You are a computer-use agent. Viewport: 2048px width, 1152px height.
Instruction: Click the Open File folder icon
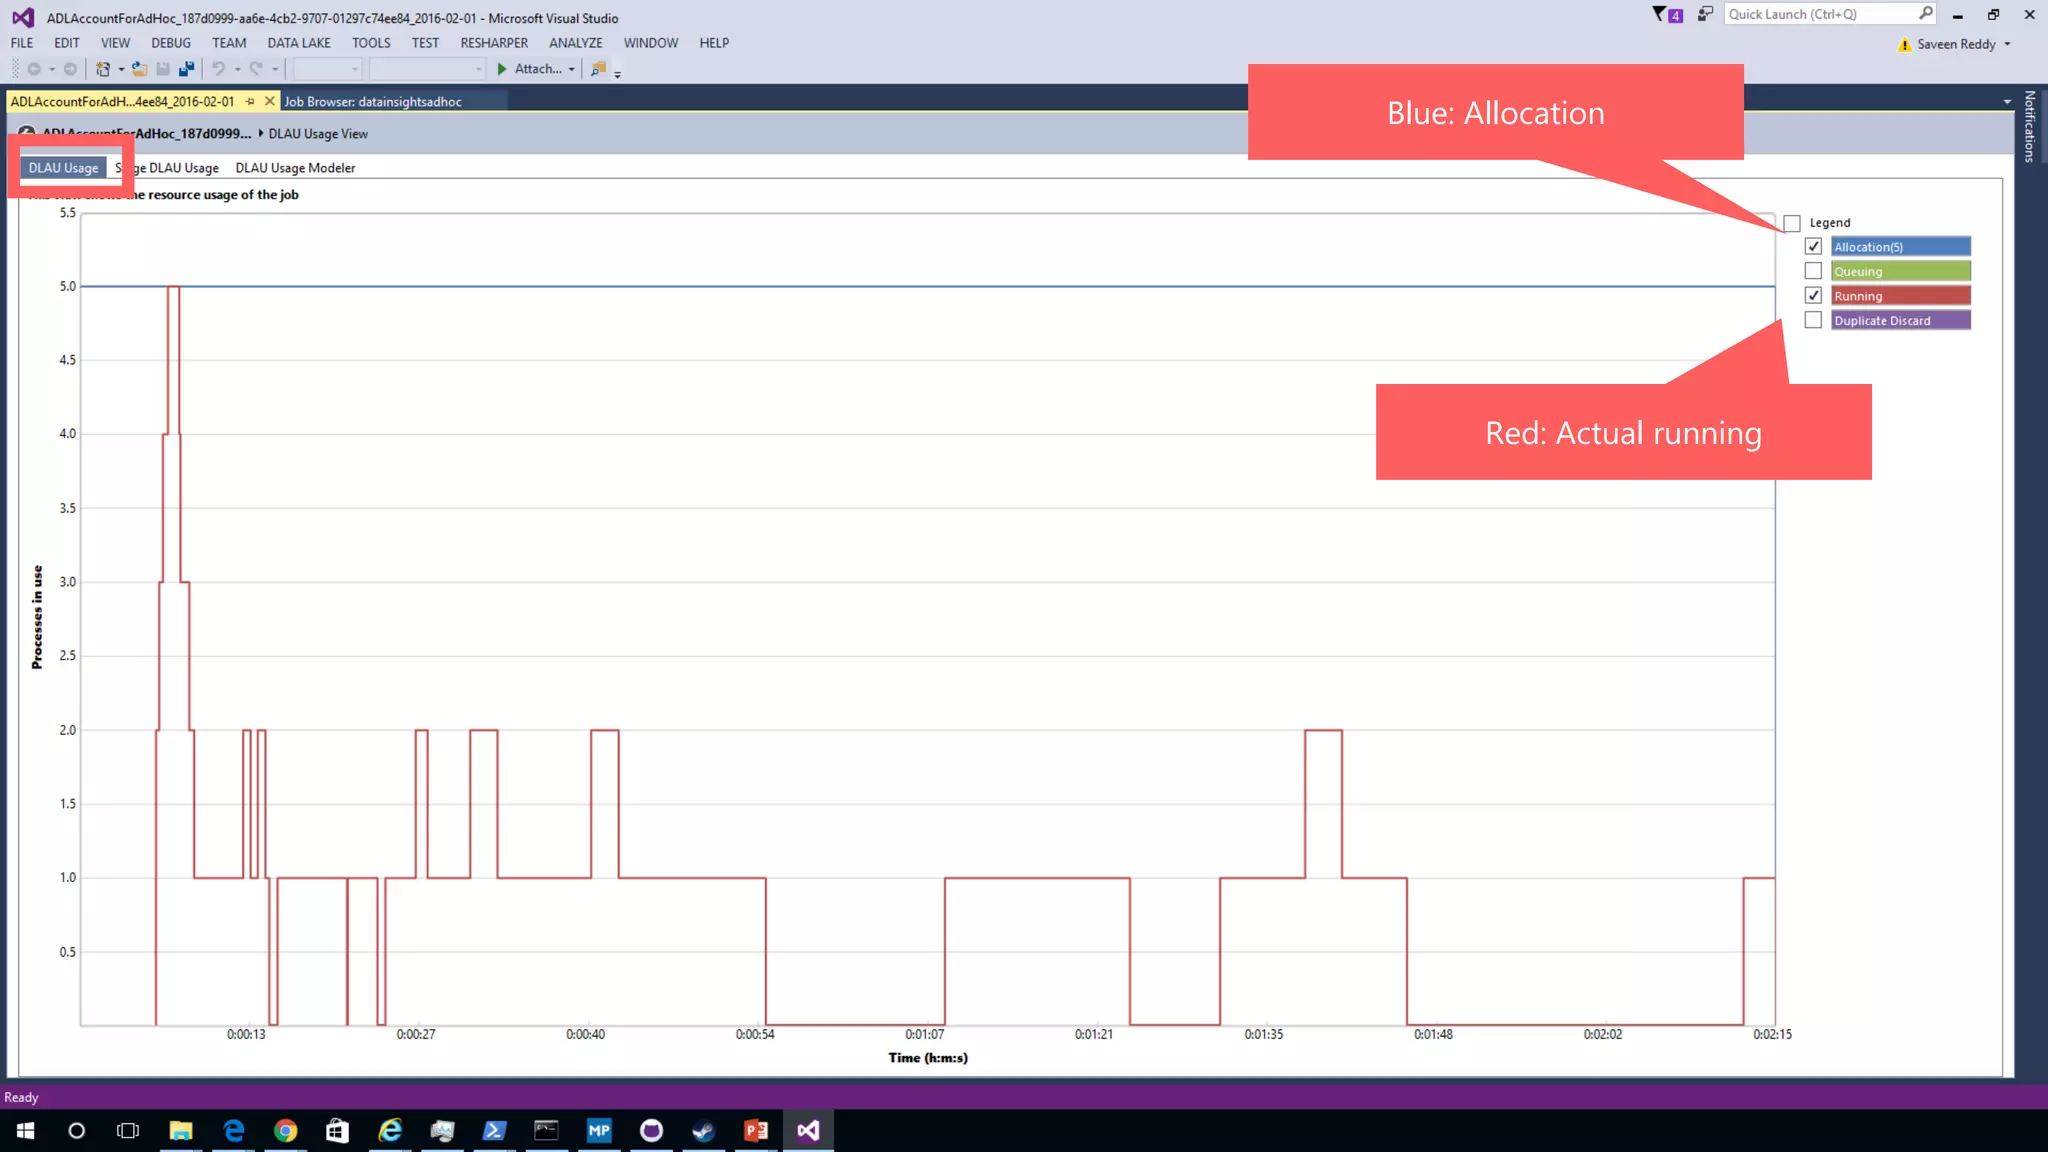(x=139, y=69)
